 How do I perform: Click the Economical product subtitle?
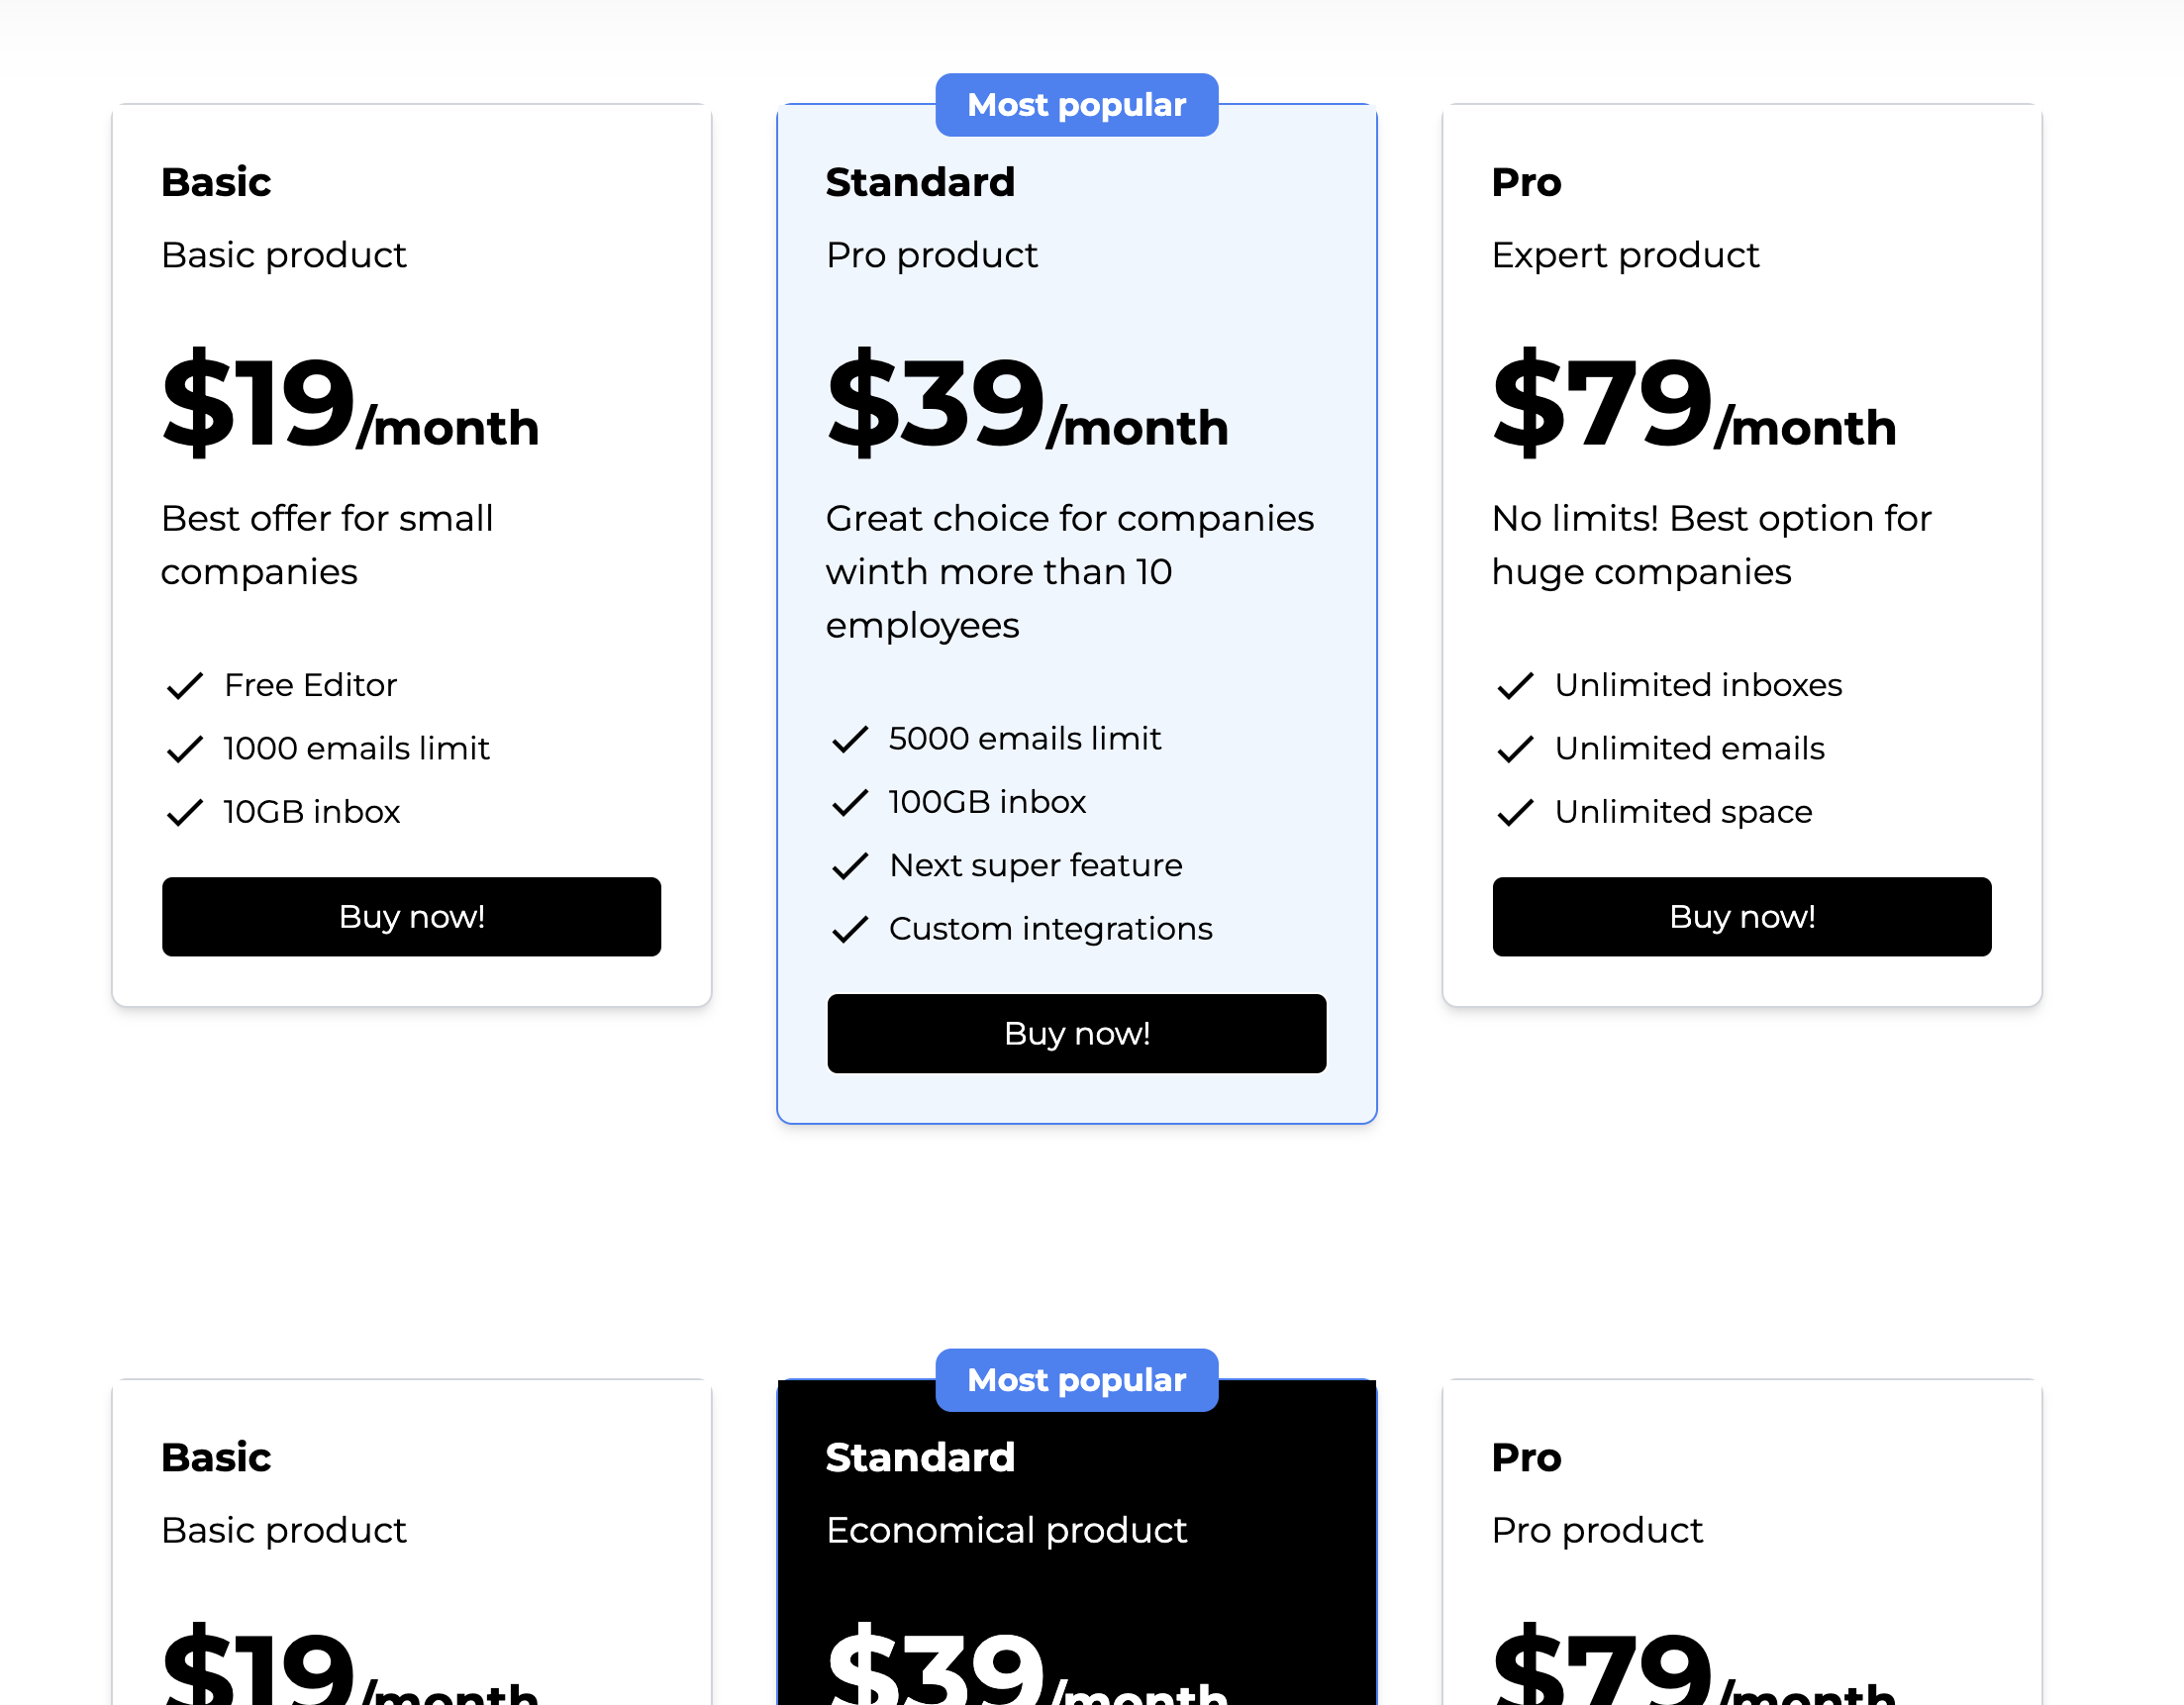click(1006, 1530)
